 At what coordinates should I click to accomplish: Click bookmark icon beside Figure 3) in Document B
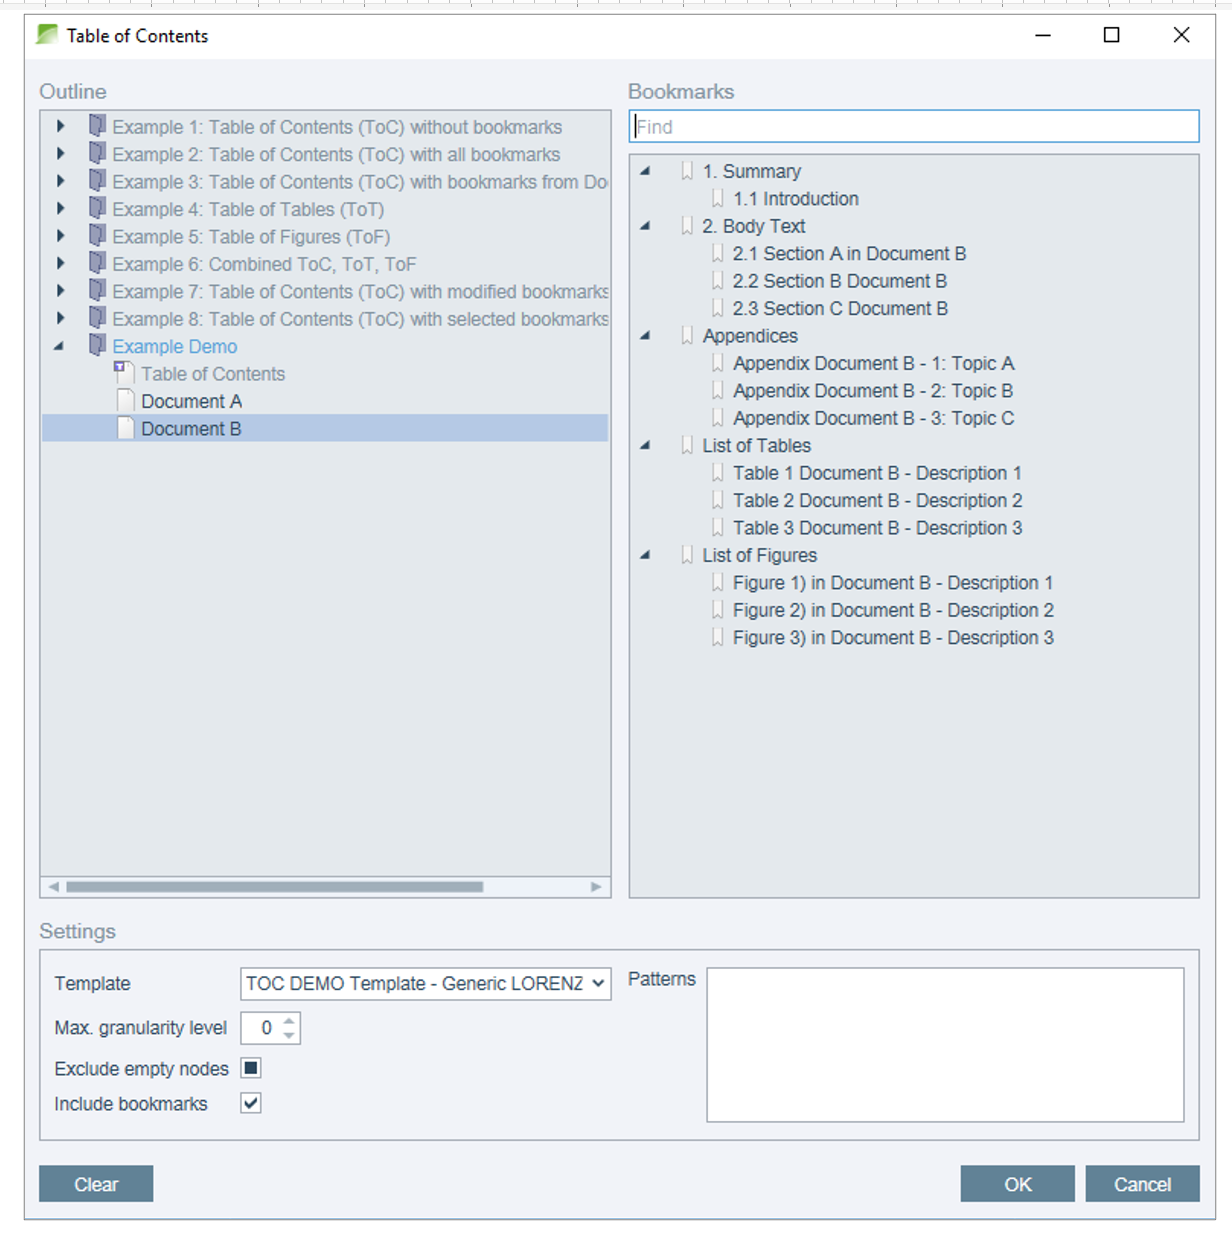(x=717, y=637)
